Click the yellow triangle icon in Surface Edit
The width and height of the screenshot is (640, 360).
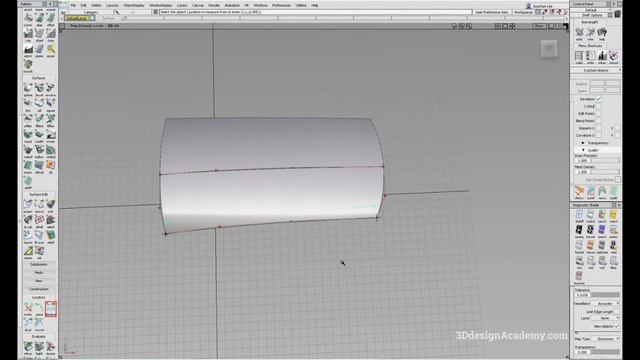pos(28,252)
